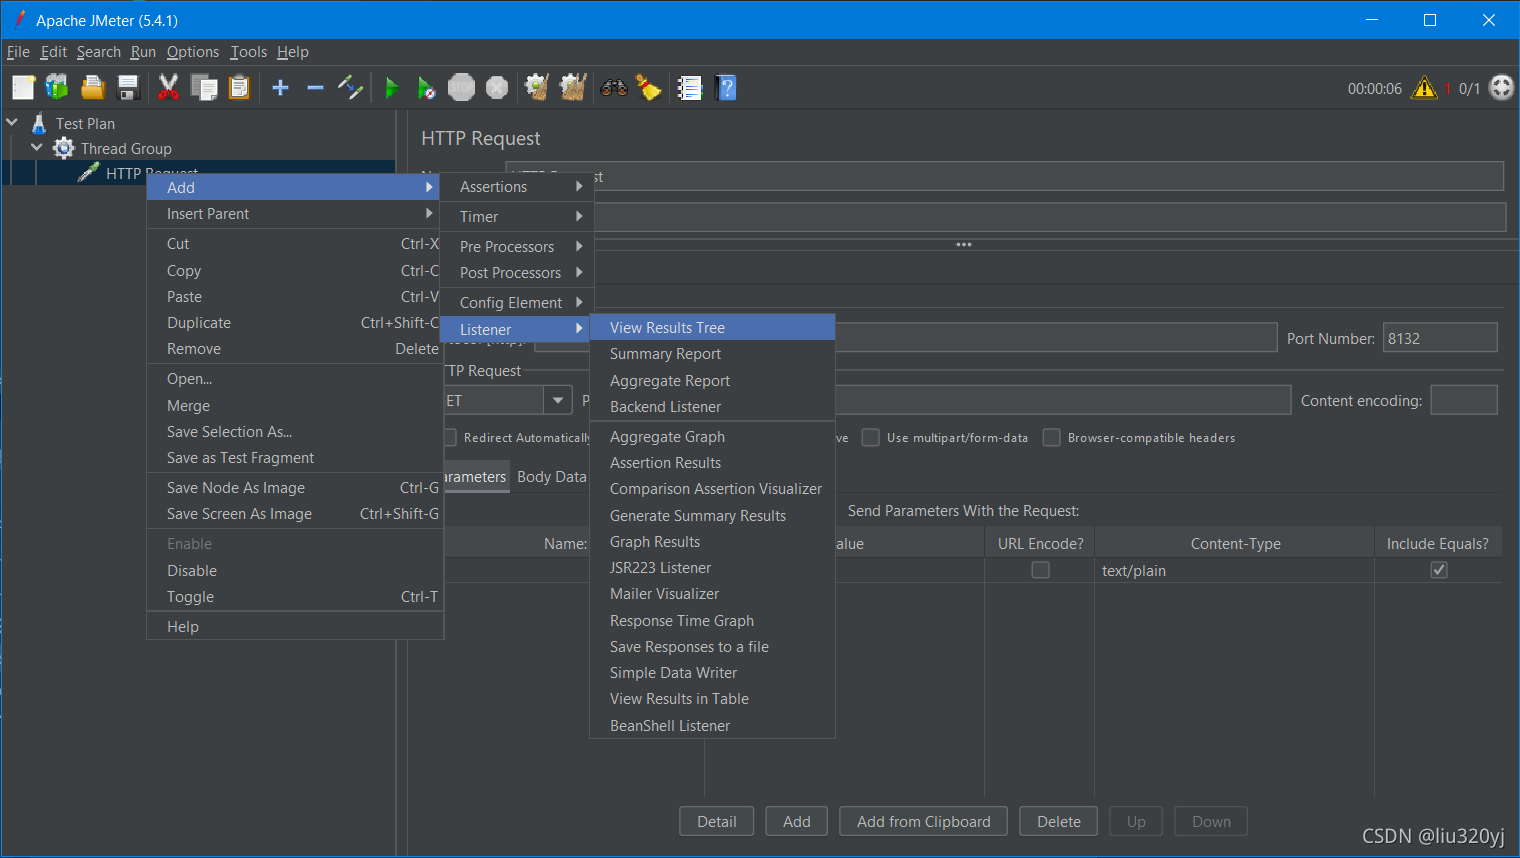The image size is (1520, 858).
Task: Click the Cut scissors toolbar icon
Action: (x=169, y=88)
